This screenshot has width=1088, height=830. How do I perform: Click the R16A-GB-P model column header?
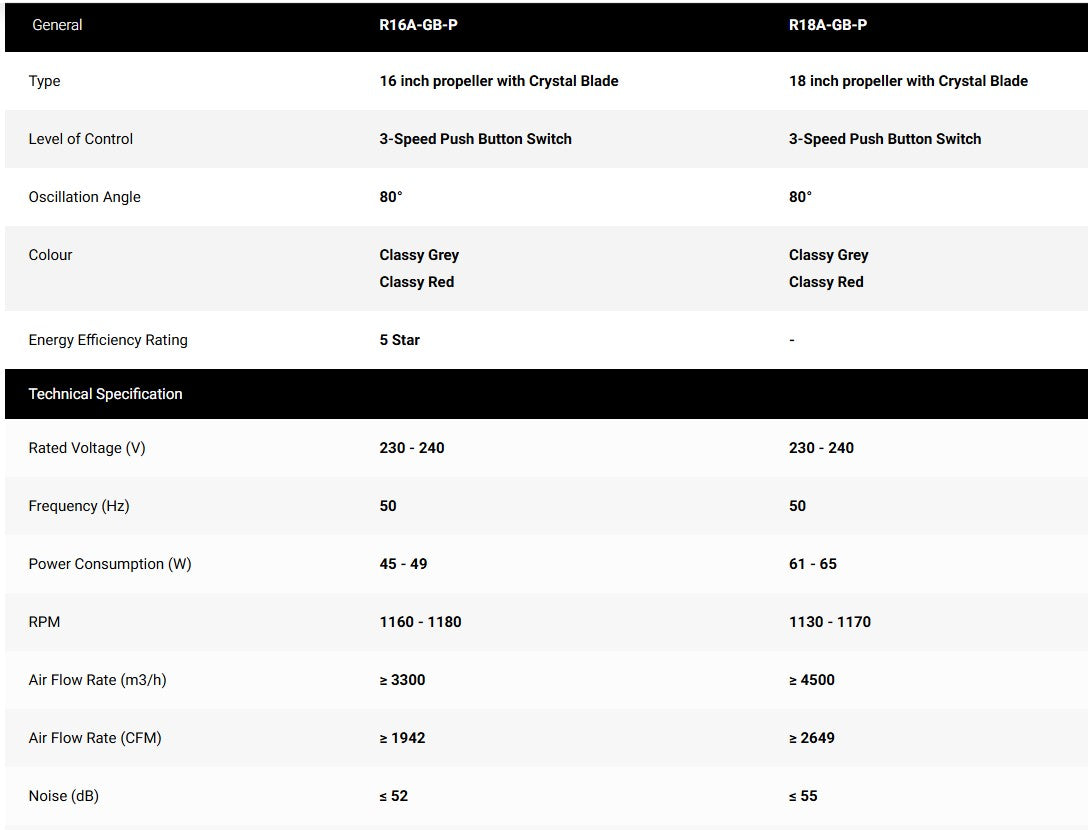click(x=418, y=25)
